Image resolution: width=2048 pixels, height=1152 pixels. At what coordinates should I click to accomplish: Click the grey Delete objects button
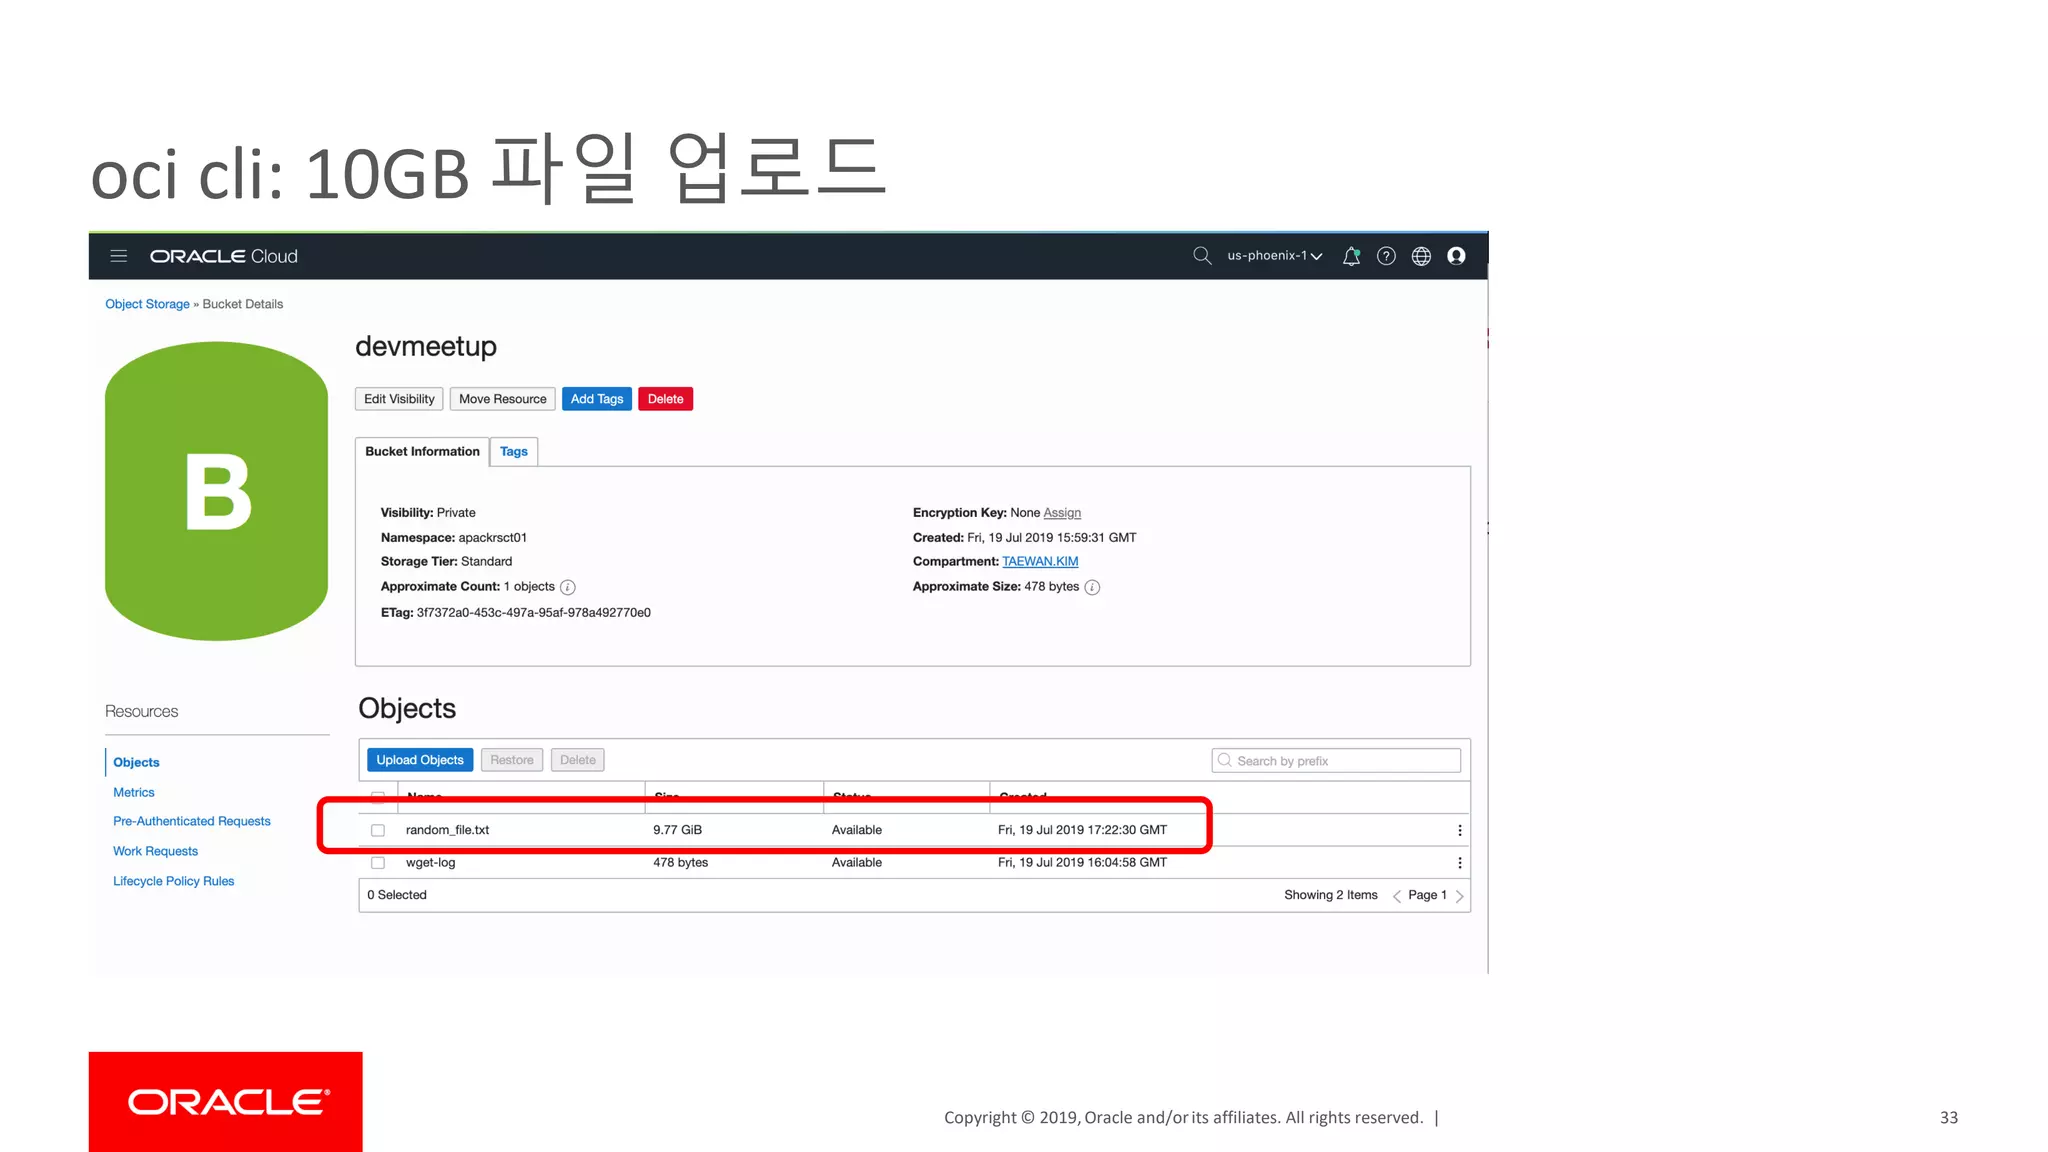point(578,760)
